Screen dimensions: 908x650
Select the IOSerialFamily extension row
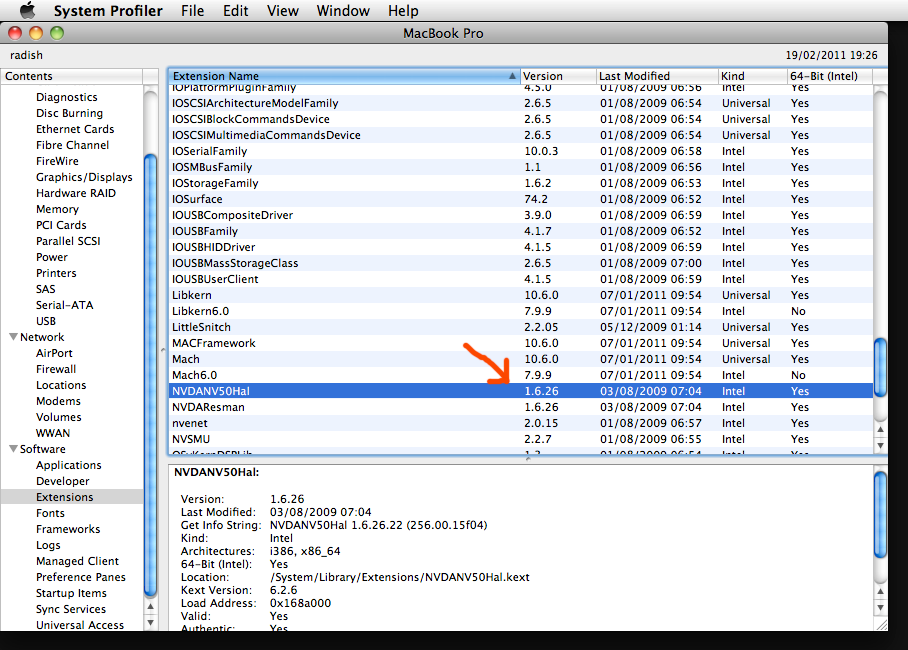(x=521, y=151)
